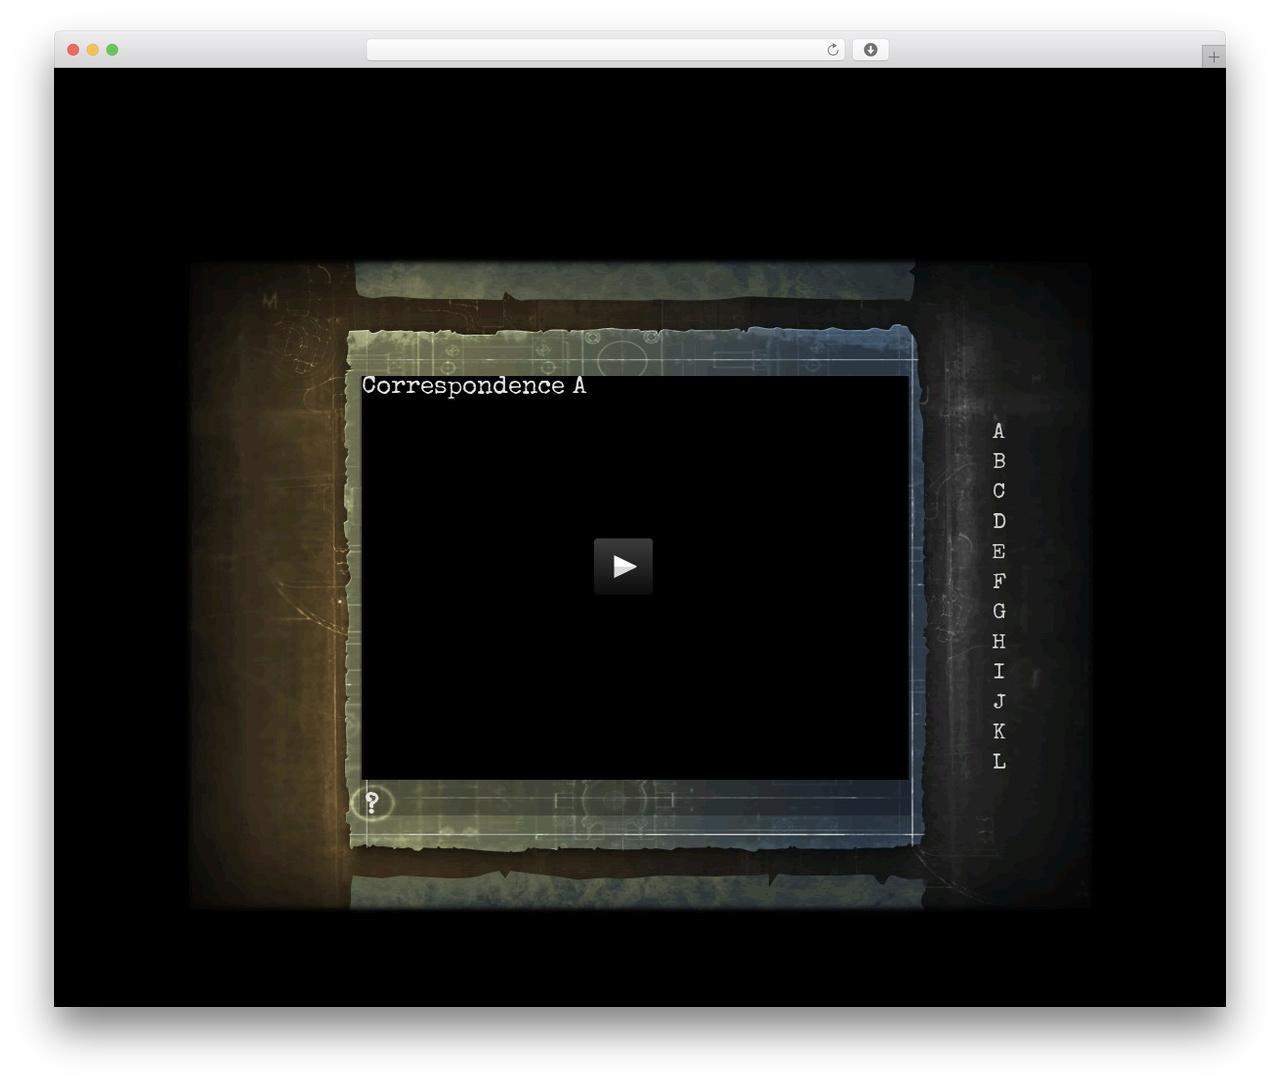Focus the browser address bar
Viewport: 1280px width, 1084px height.
tap(605, 50)
